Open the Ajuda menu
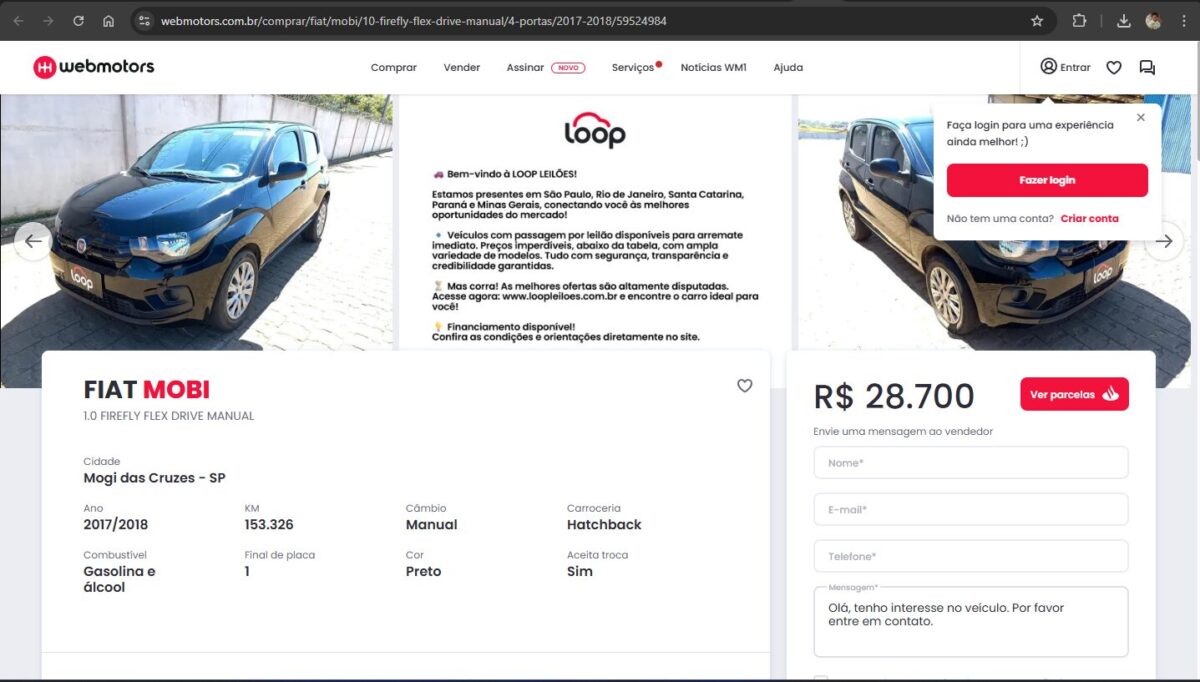The width and height of the screenshot is (1200, 682). 788,67
